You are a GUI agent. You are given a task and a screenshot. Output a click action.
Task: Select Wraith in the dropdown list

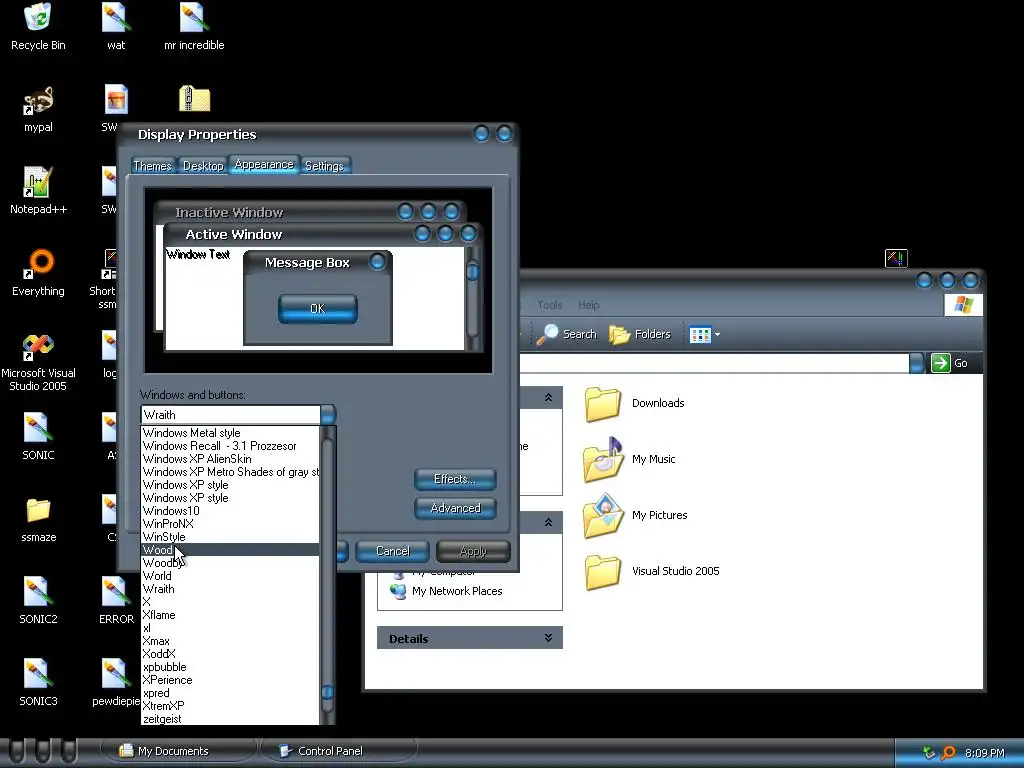[230, 589]
